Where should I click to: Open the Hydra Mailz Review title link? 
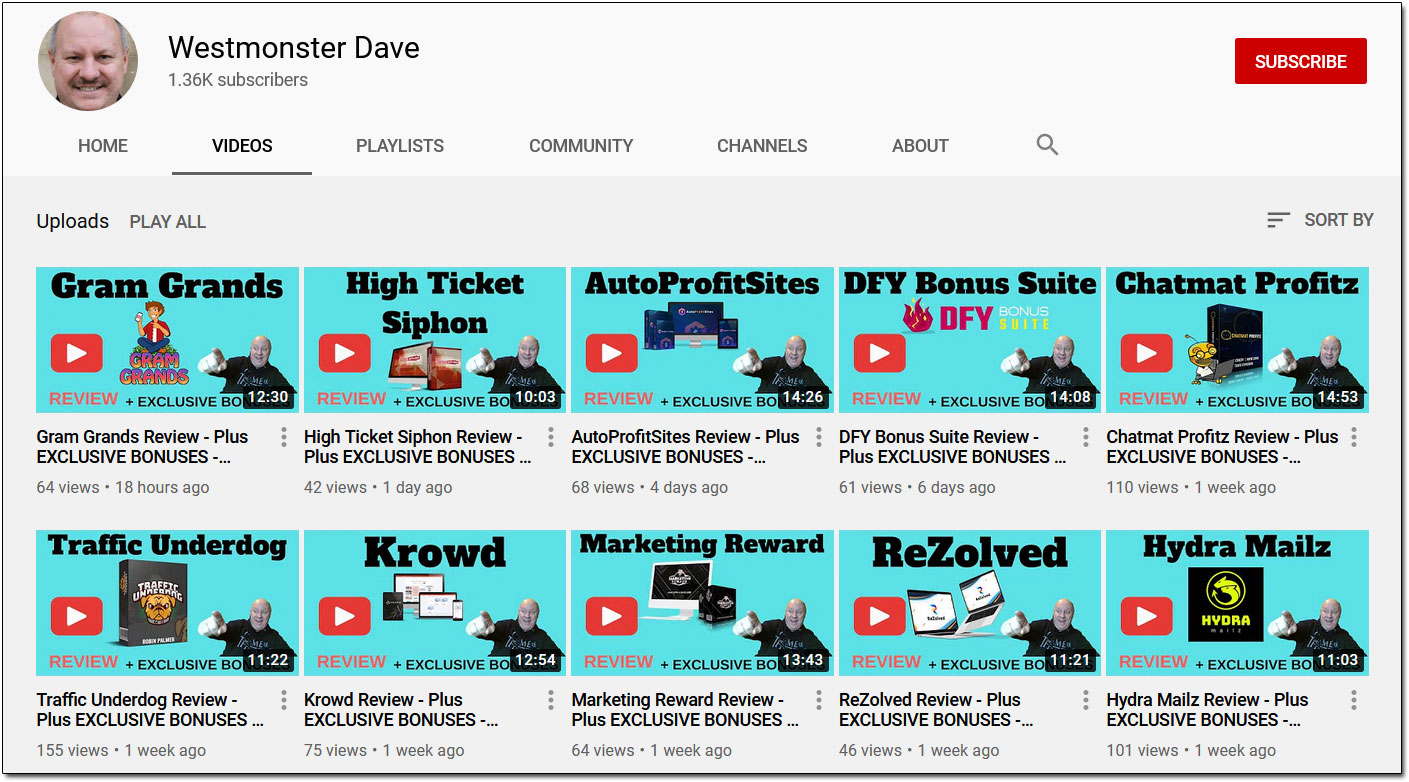(x=1207, y=710)
